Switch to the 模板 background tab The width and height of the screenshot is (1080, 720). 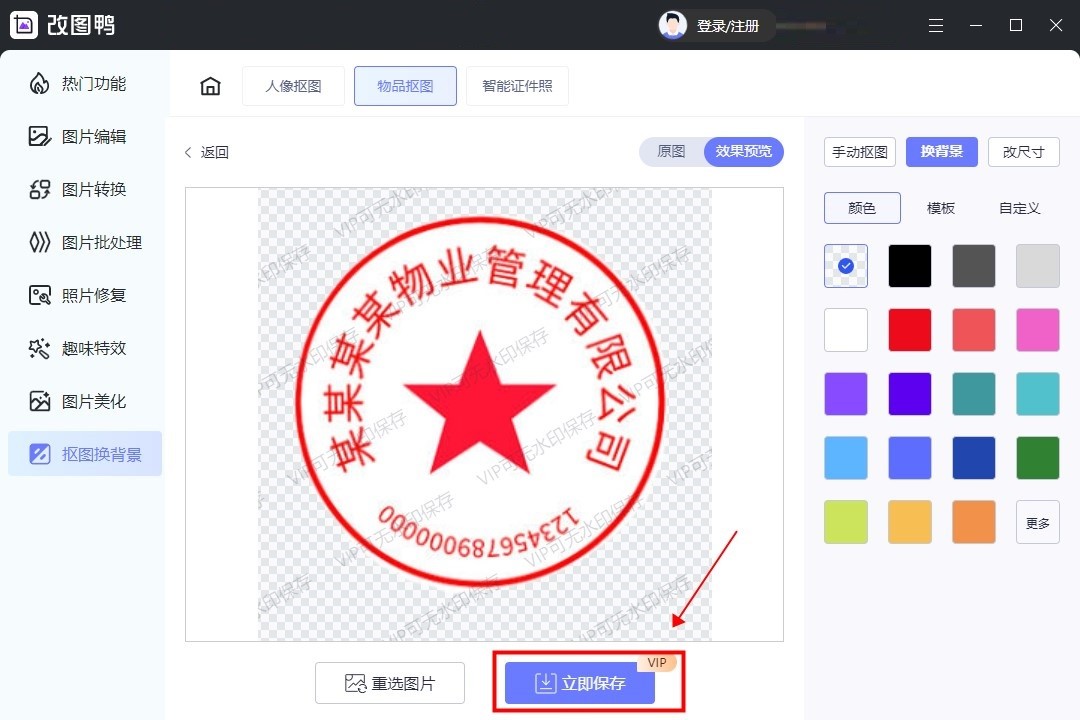pos(940,208)
